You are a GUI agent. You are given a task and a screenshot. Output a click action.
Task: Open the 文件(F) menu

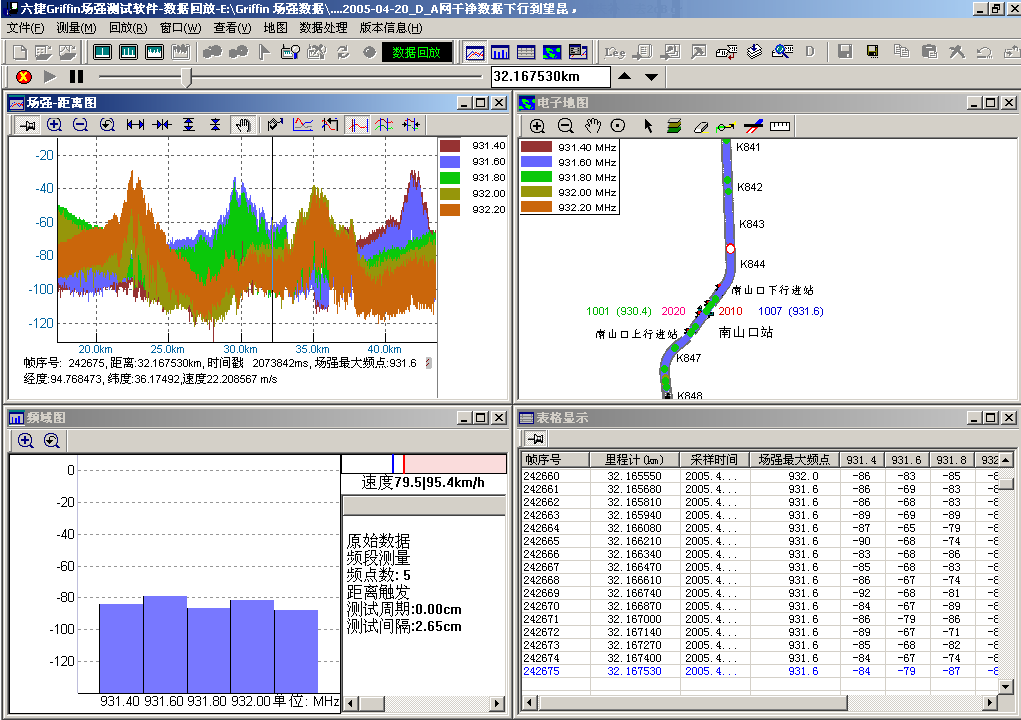coord(25,28)
